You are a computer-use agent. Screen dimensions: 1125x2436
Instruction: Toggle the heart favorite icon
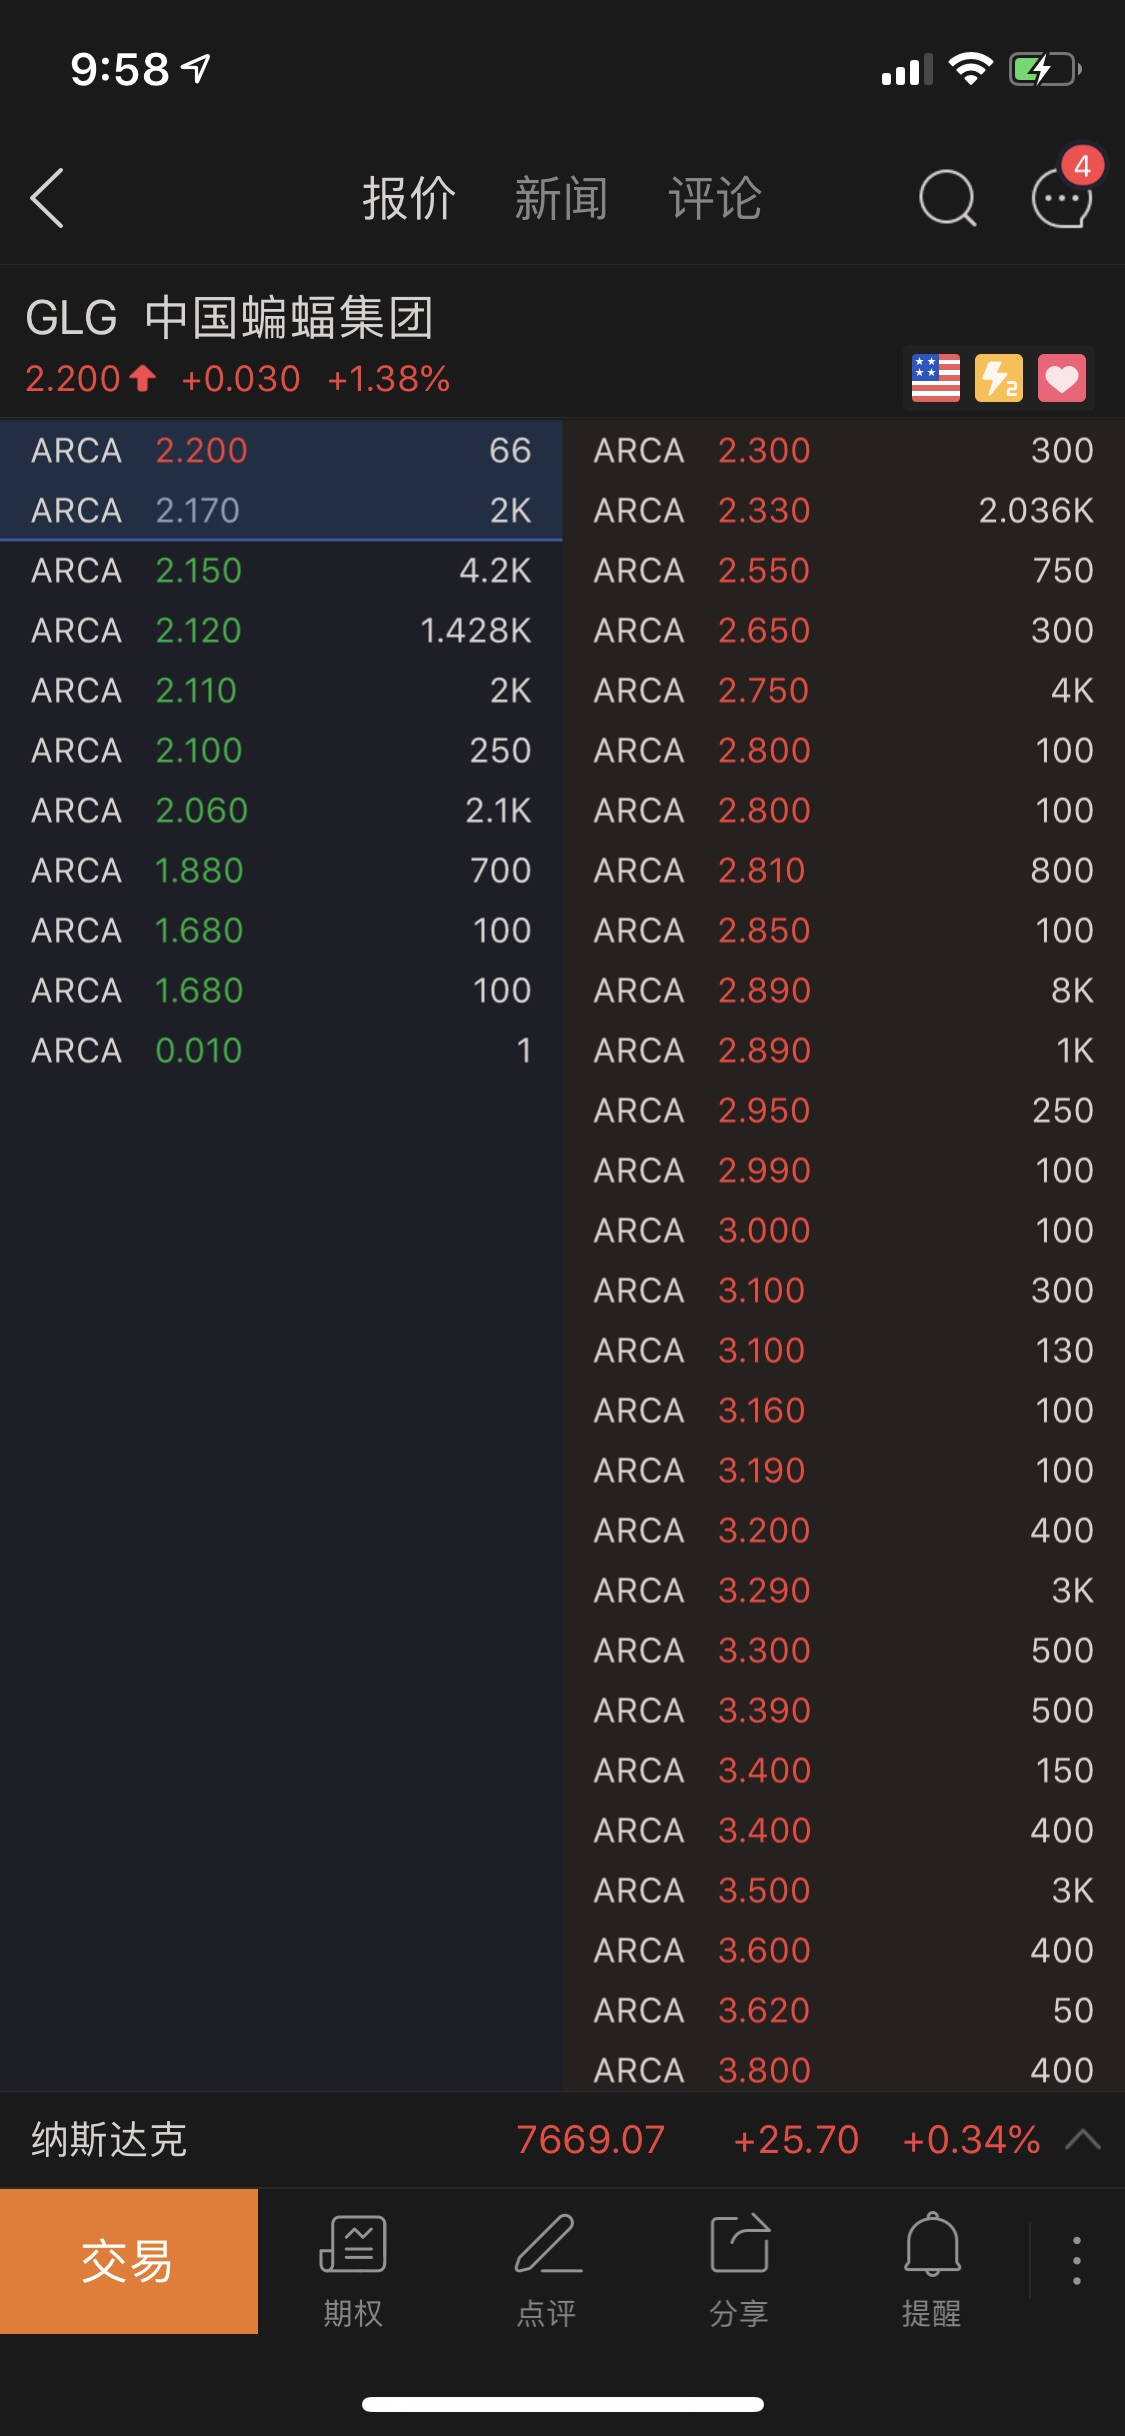1061,378
